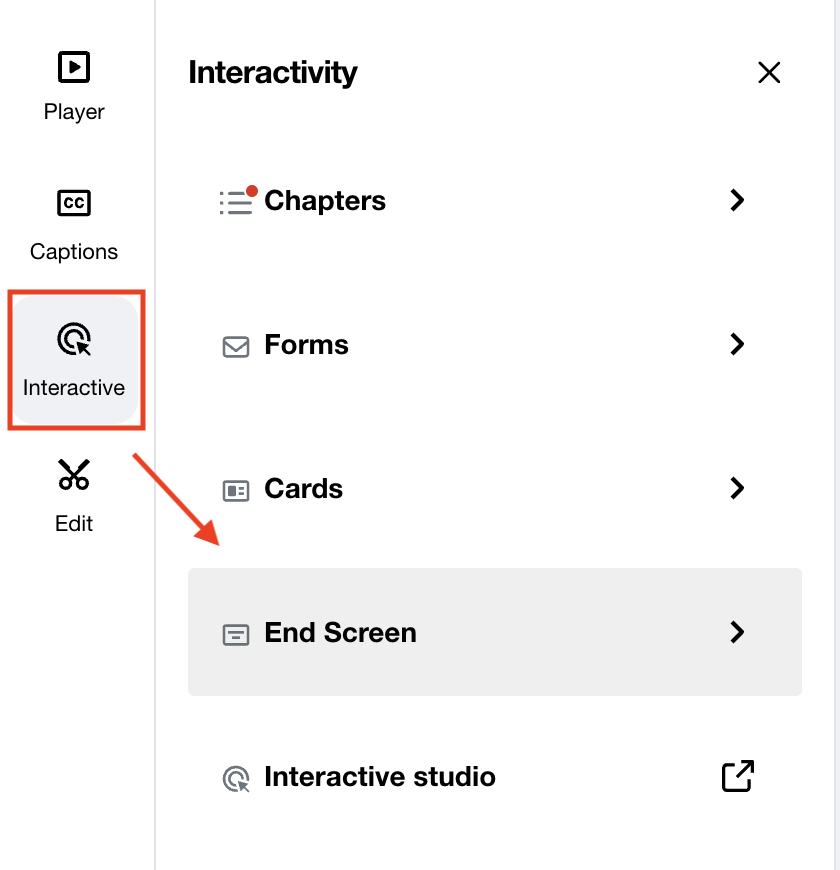Expand the Chapters section chevron
840x870 pixels.
(737, 200)
